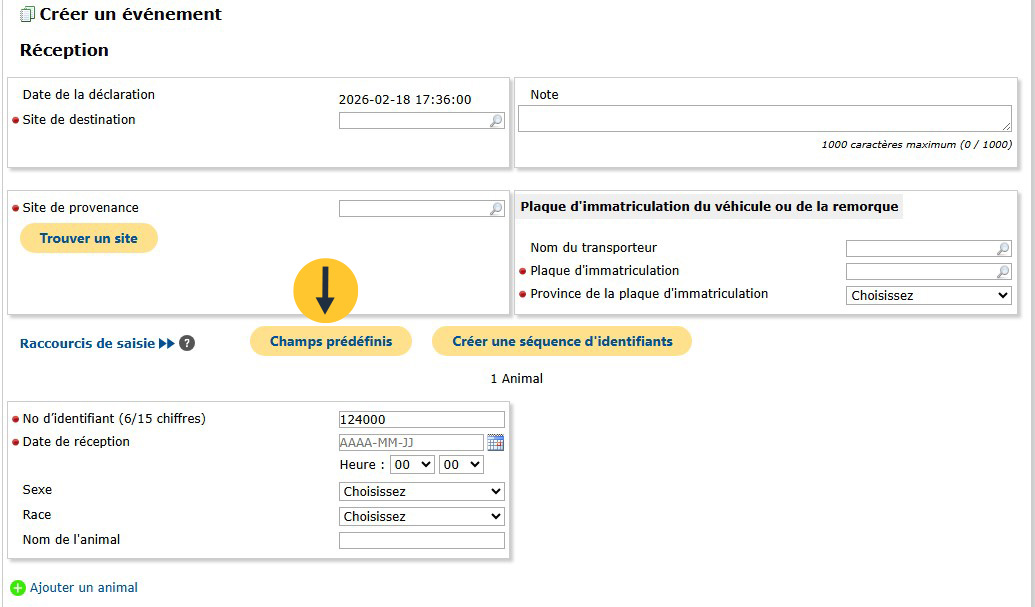Click the Trouver un site button
Screen dimensions: 1035x607
89,238
